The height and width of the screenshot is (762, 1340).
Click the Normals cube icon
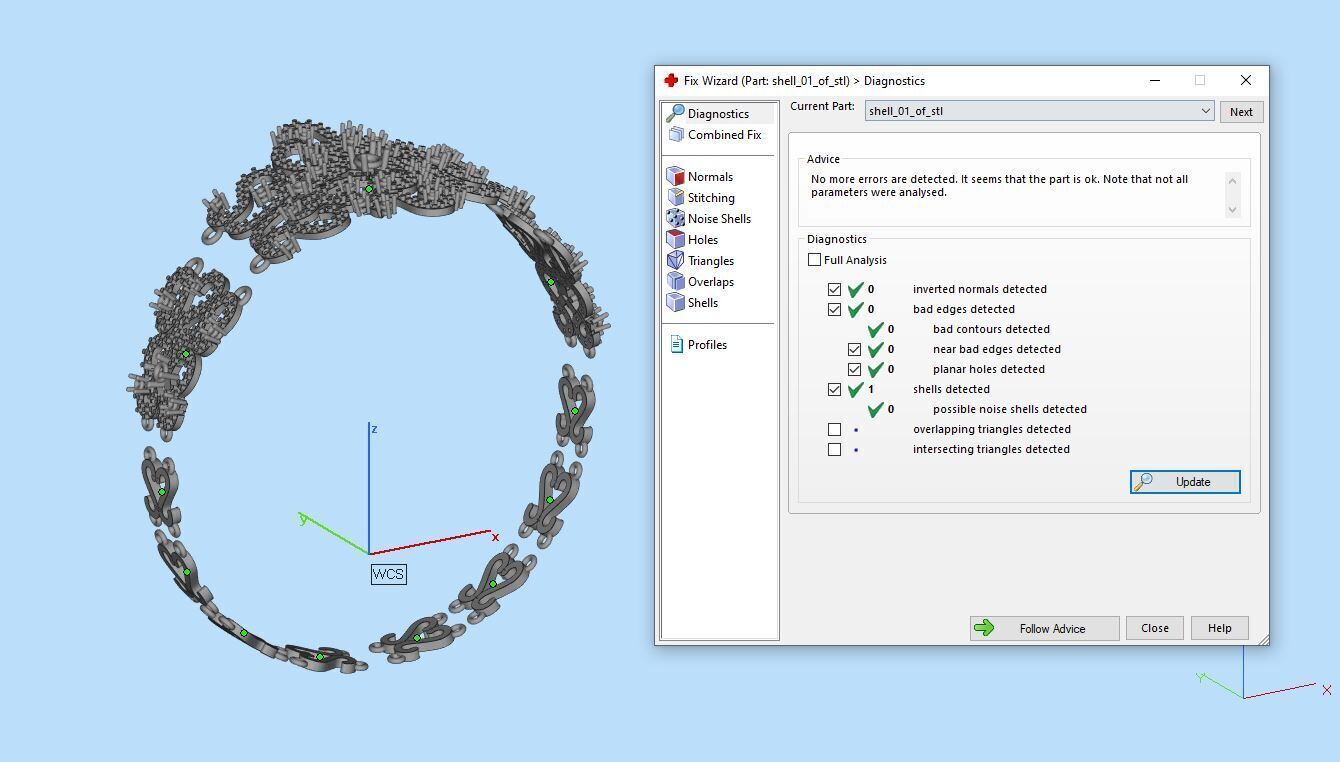(676, 176)
